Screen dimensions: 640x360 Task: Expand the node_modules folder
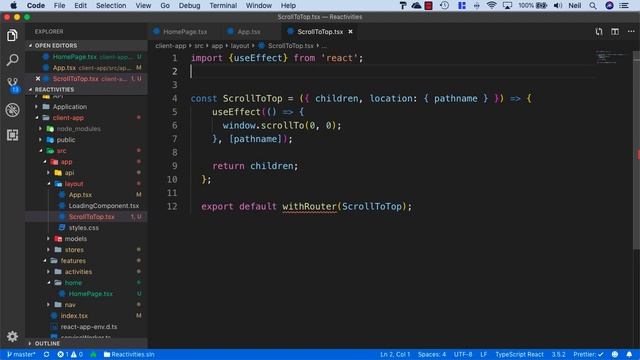click(x=78, y=129)
